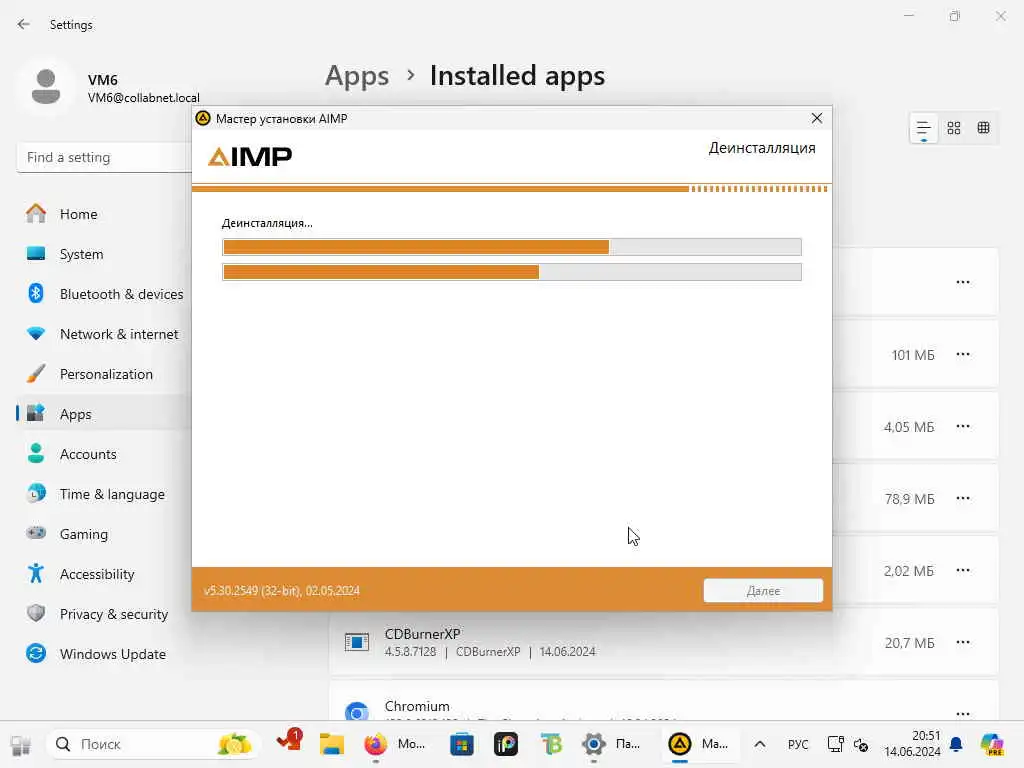Switch РУС input language indicator
This screenshot has width=1024, height=768.
click(x=797, y=744)
